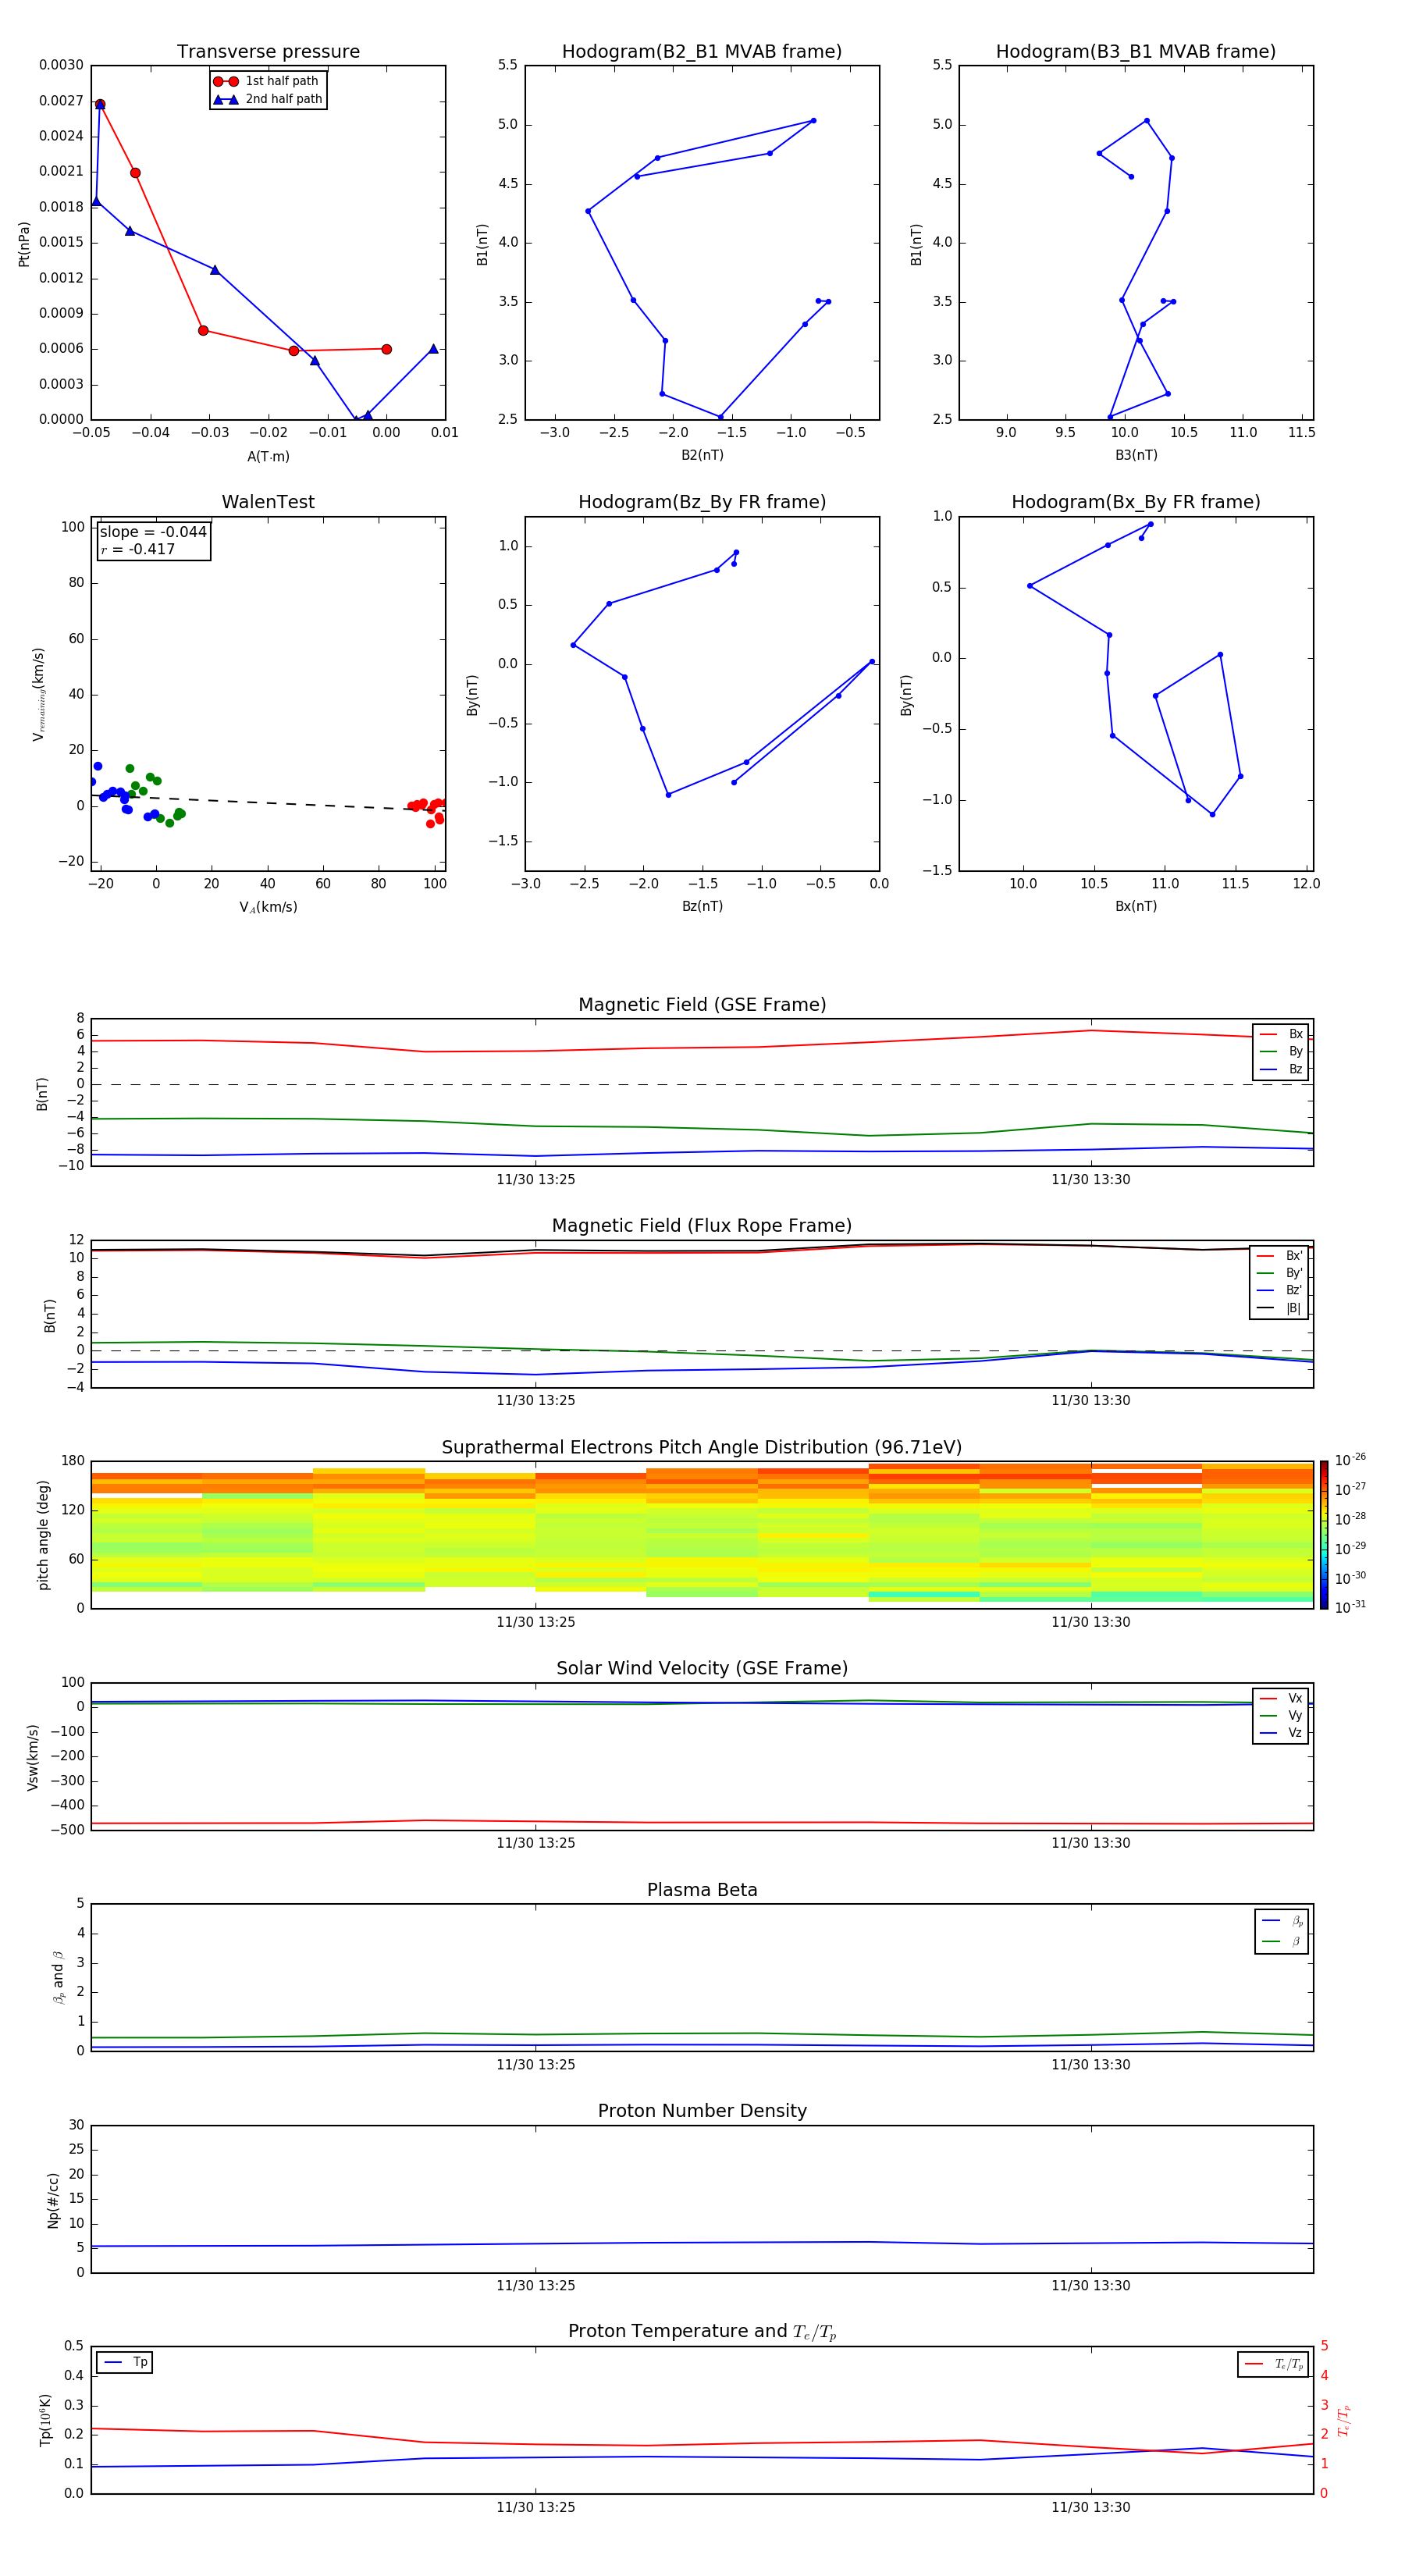The width and height of the screenshot is (1405, 2576).
Task: Click the 'Np(#/cc)' axis label
Action: (53, 2200)
